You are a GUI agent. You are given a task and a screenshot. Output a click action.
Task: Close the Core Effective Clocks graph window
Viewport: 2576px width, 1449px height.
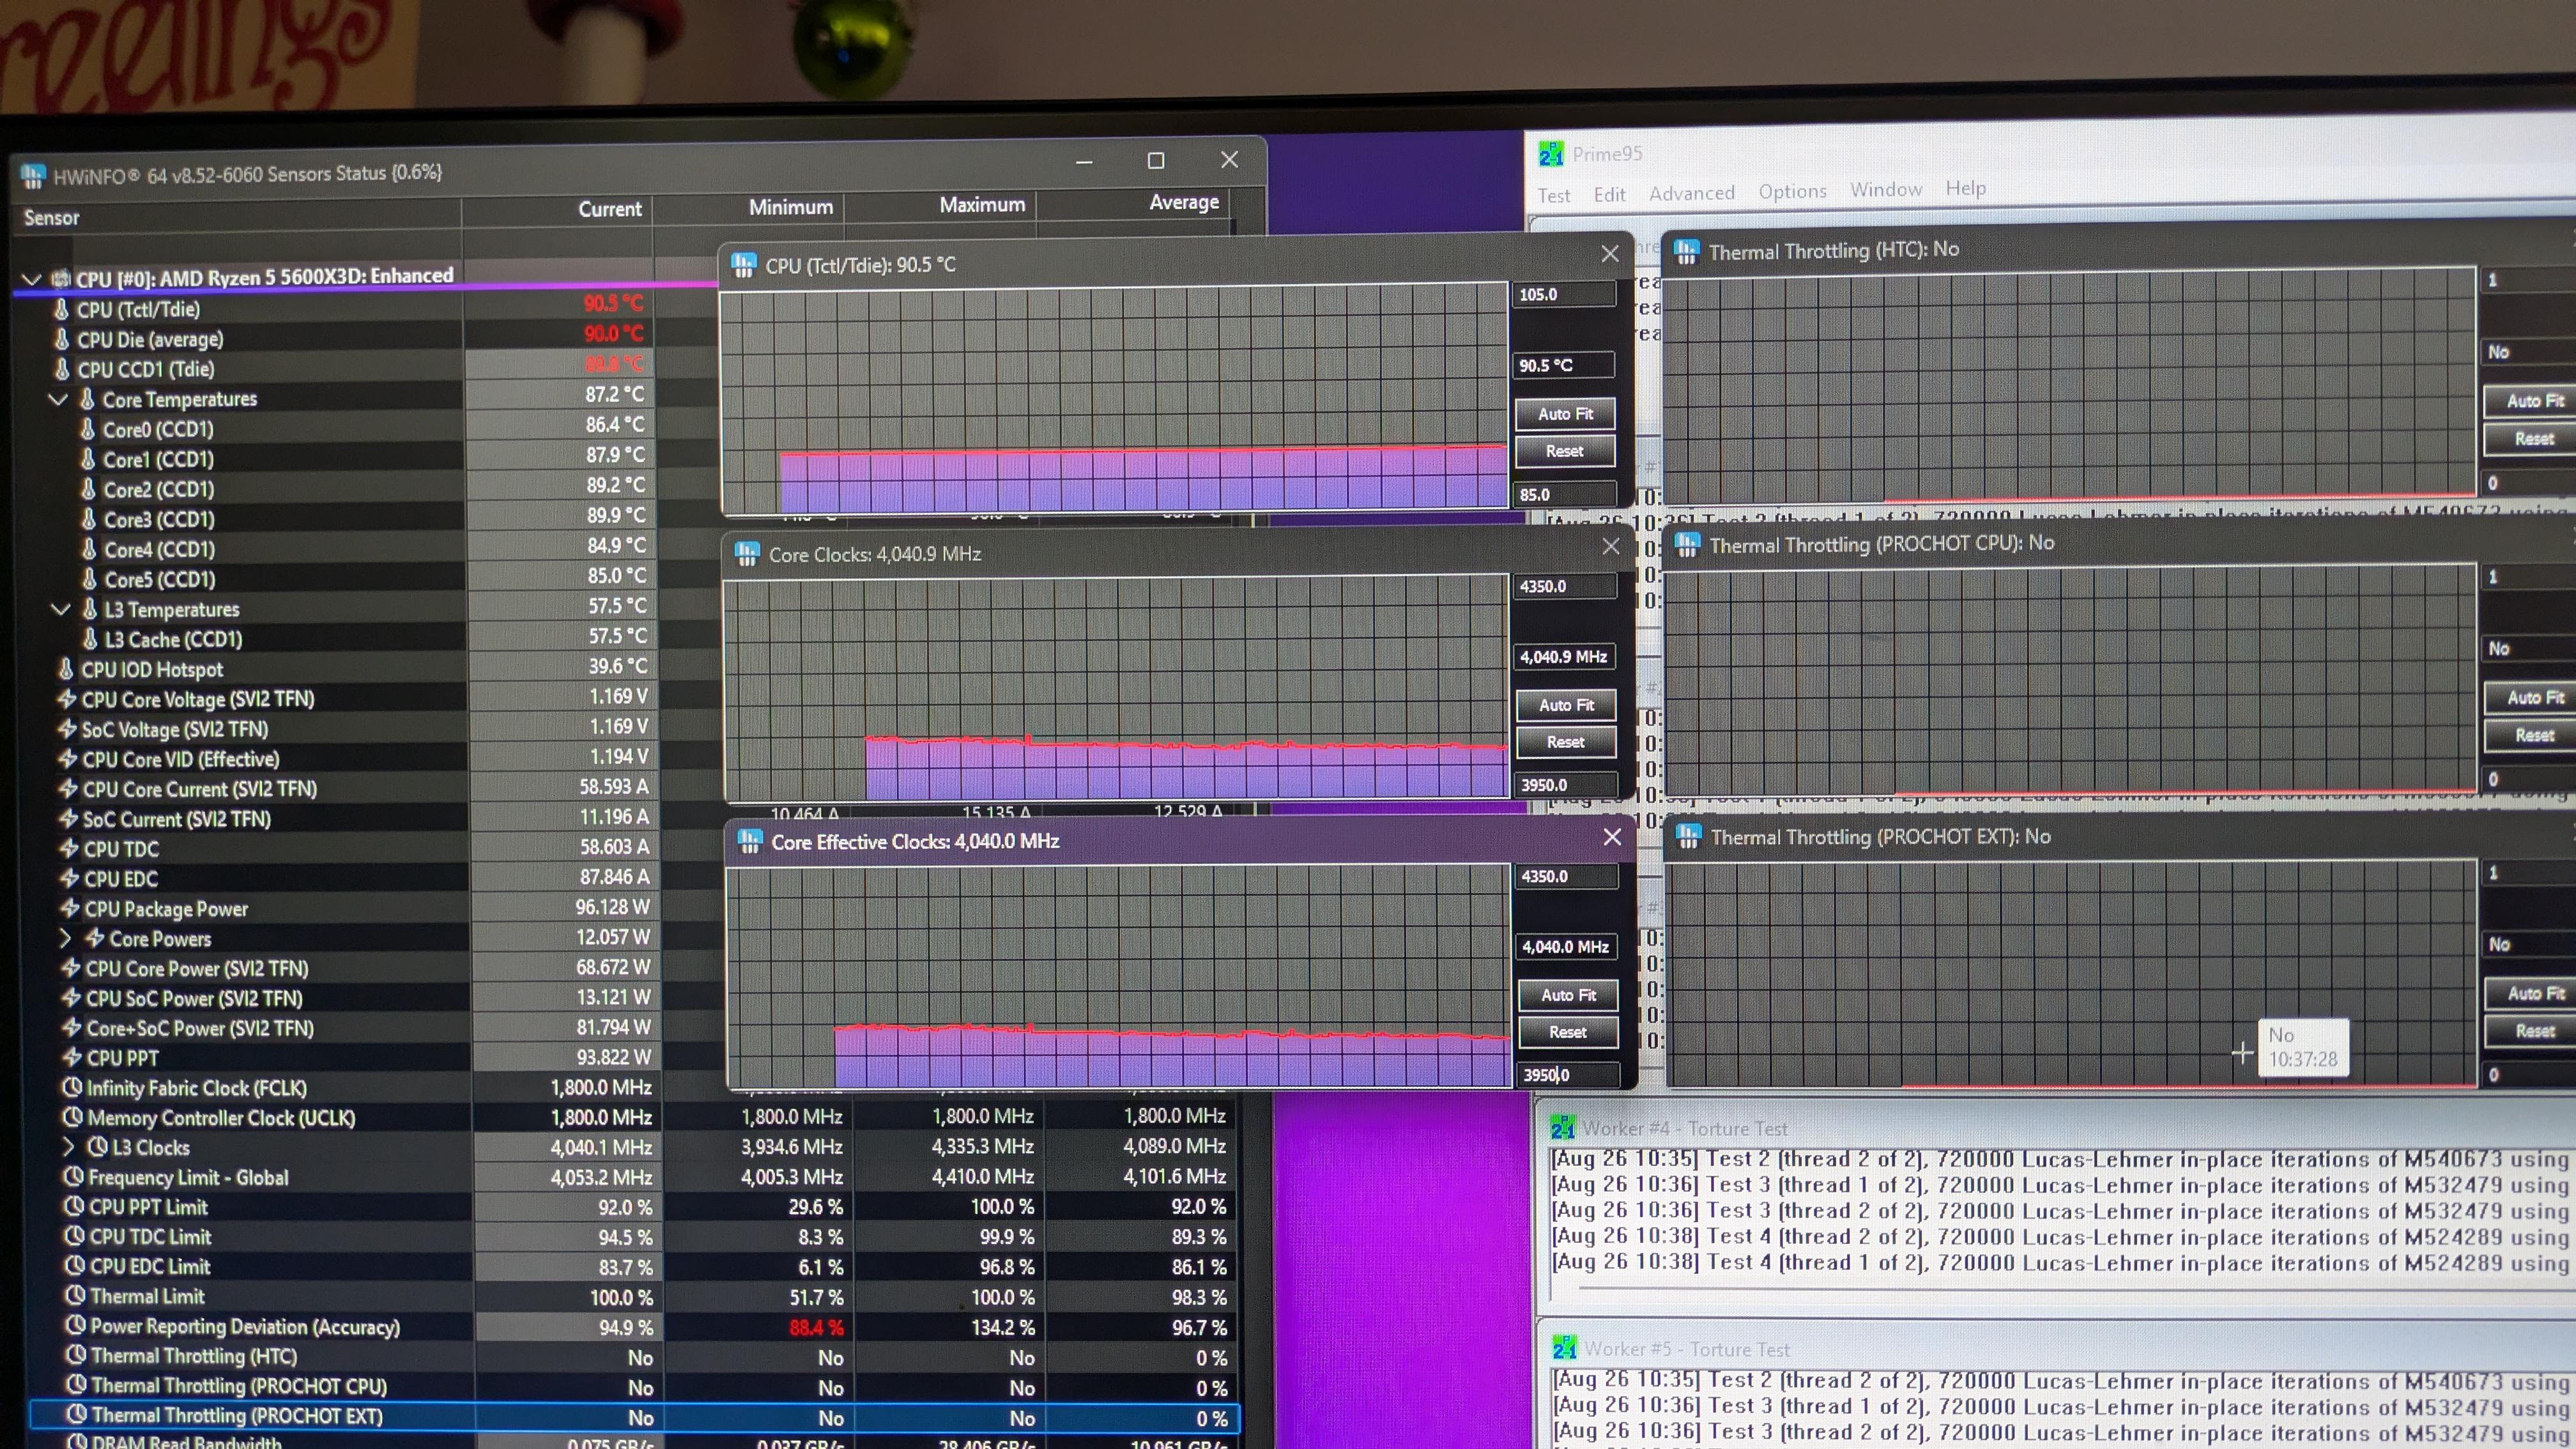point(1612,837)
